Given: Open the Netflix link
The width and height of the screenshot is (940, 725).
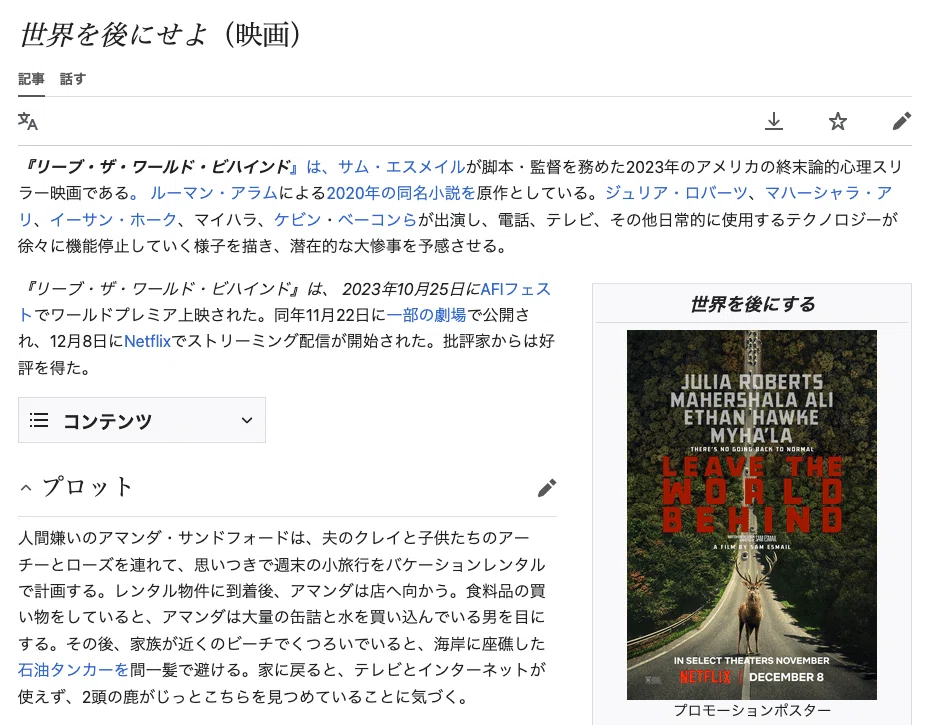Looking at the screenshot, I should (147, 341).
